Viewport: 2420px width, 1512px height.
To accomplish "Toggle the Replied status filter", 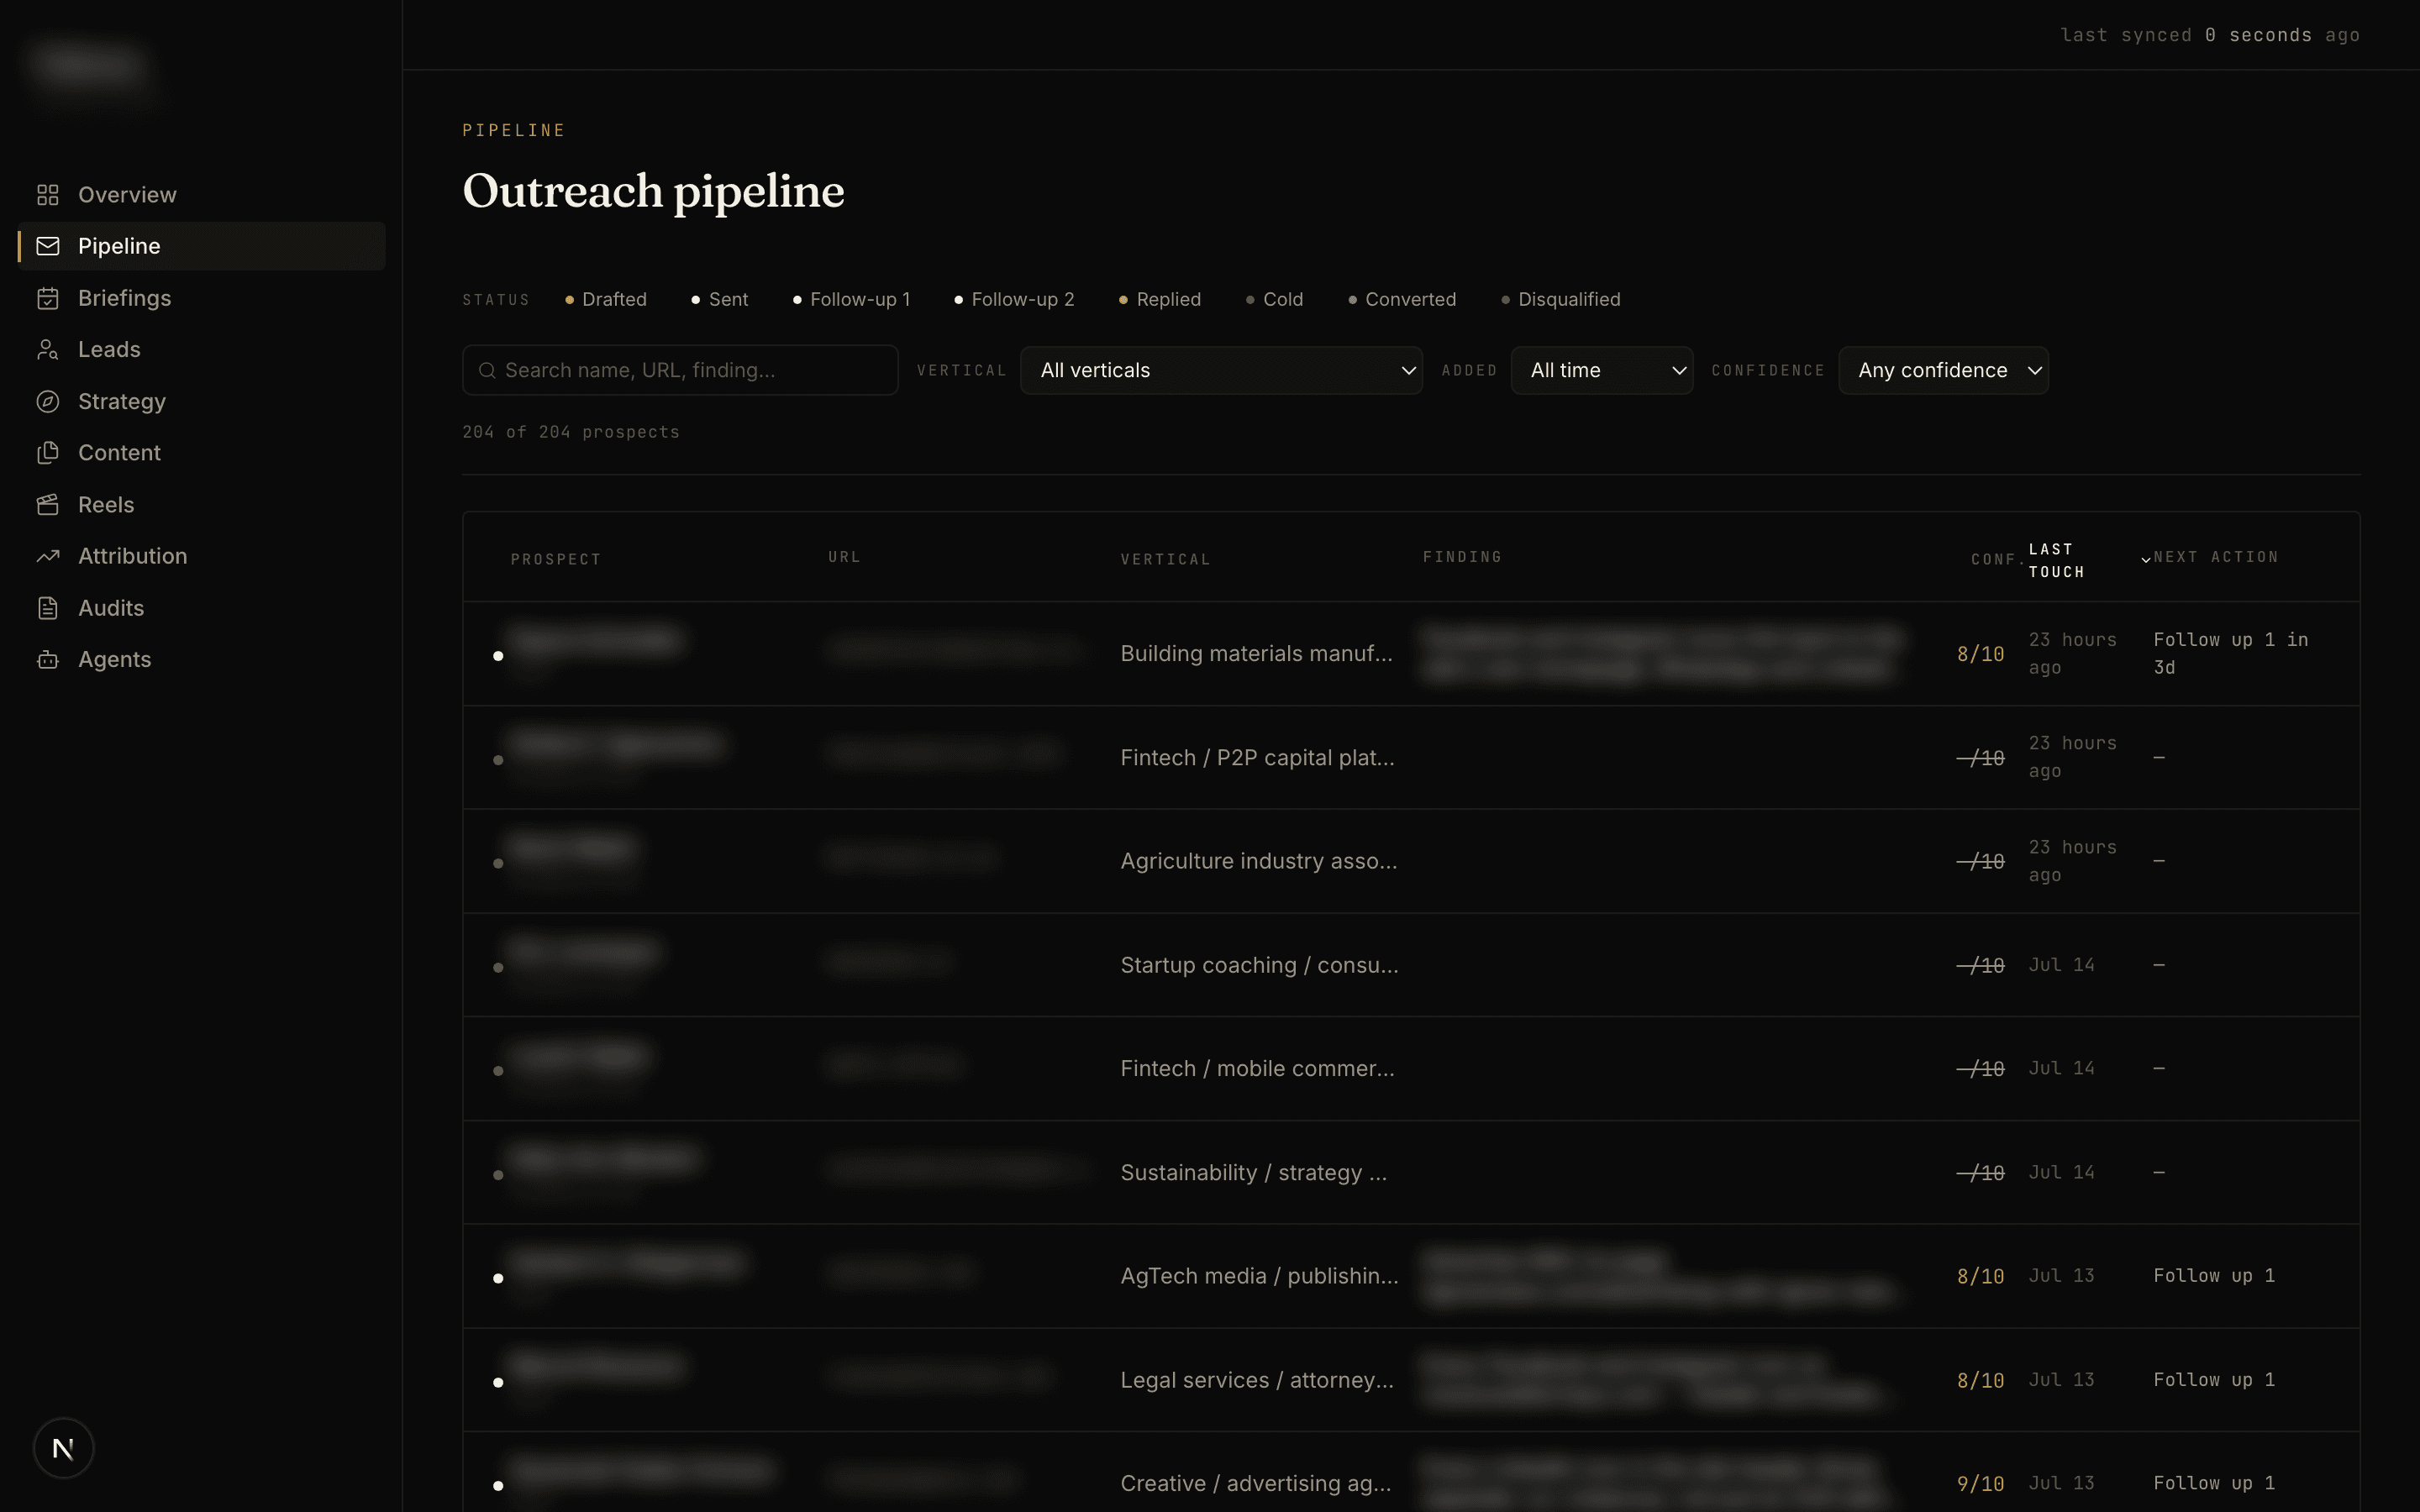I will click(1160, 299).
